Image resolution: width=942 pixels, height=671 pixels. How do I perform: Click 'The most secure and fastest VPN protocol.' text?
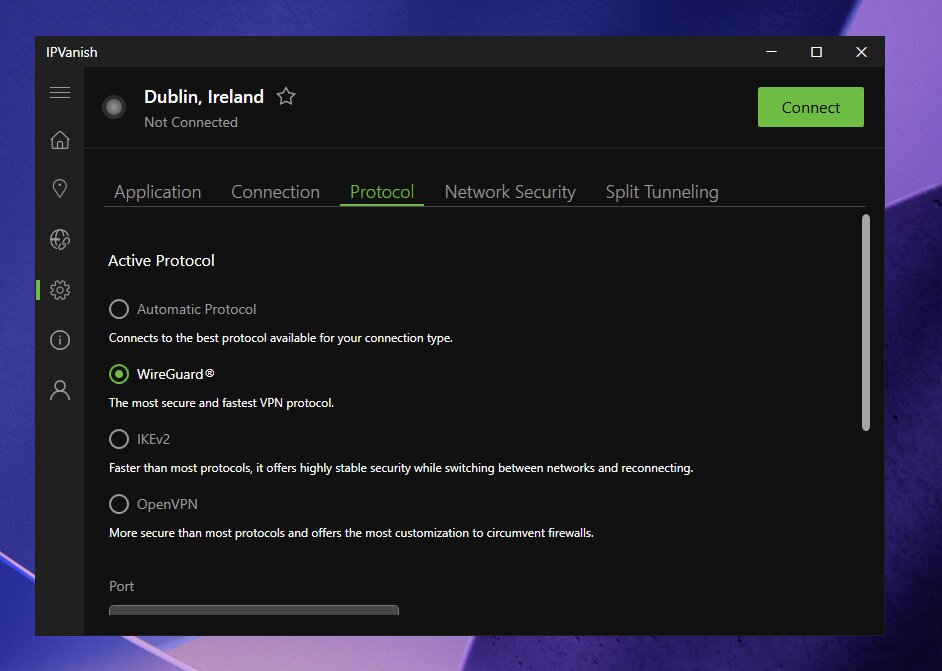221,403
